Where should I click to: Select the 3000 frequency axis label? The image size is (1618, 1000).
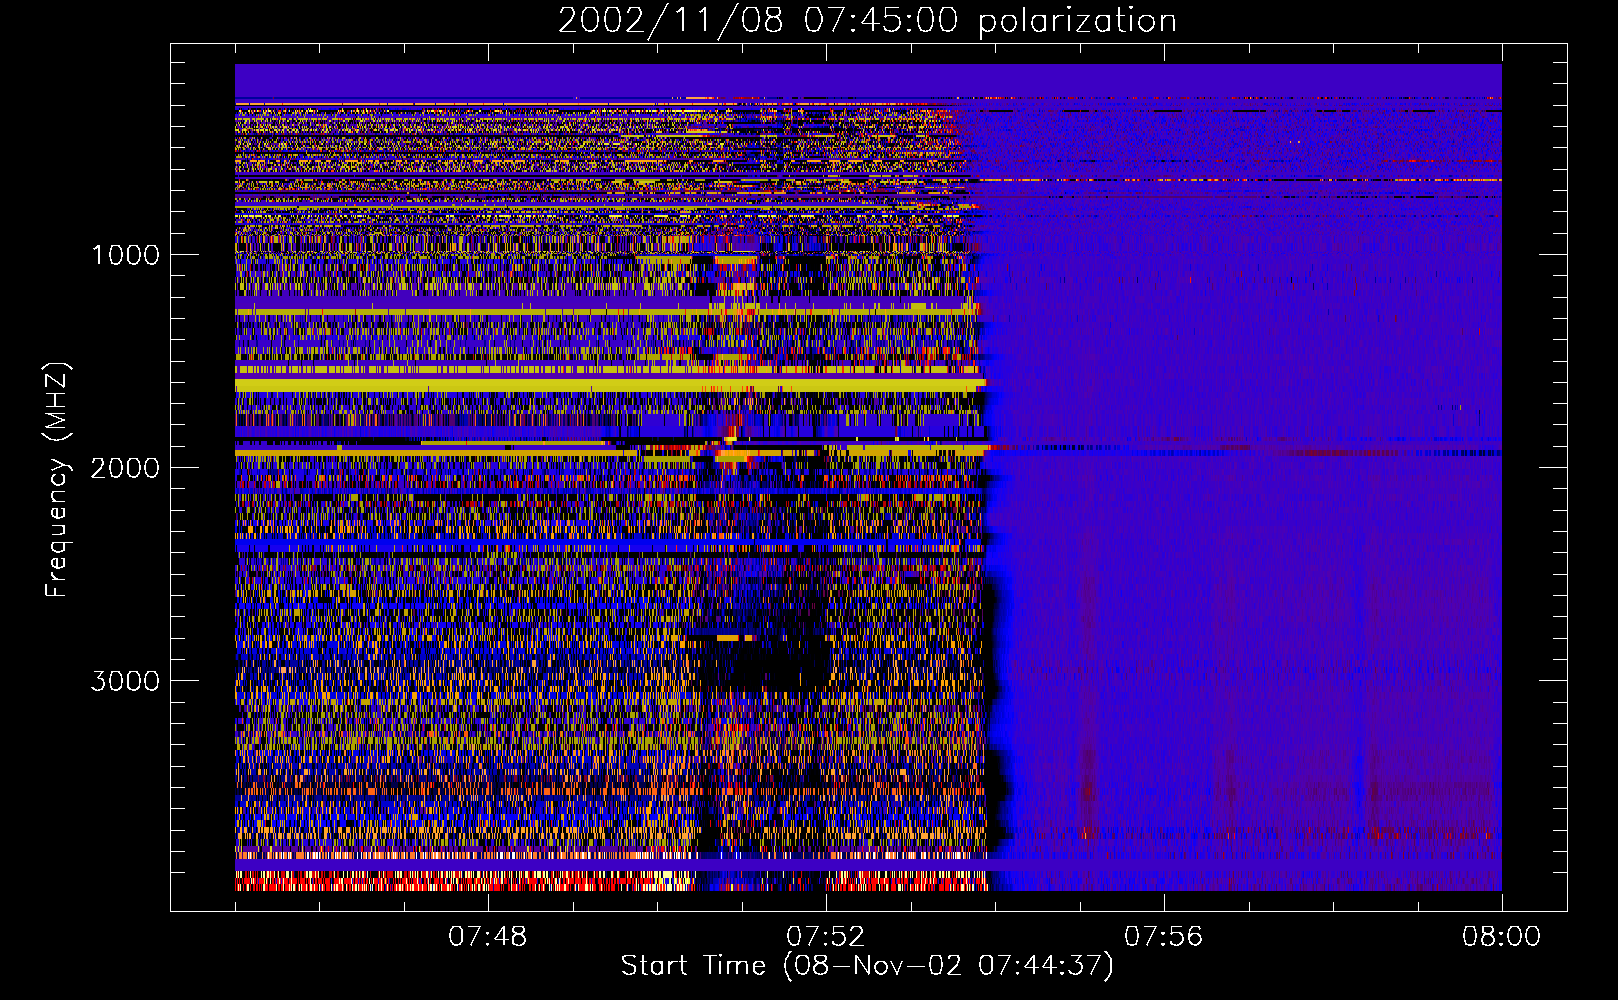click(125, 681)
